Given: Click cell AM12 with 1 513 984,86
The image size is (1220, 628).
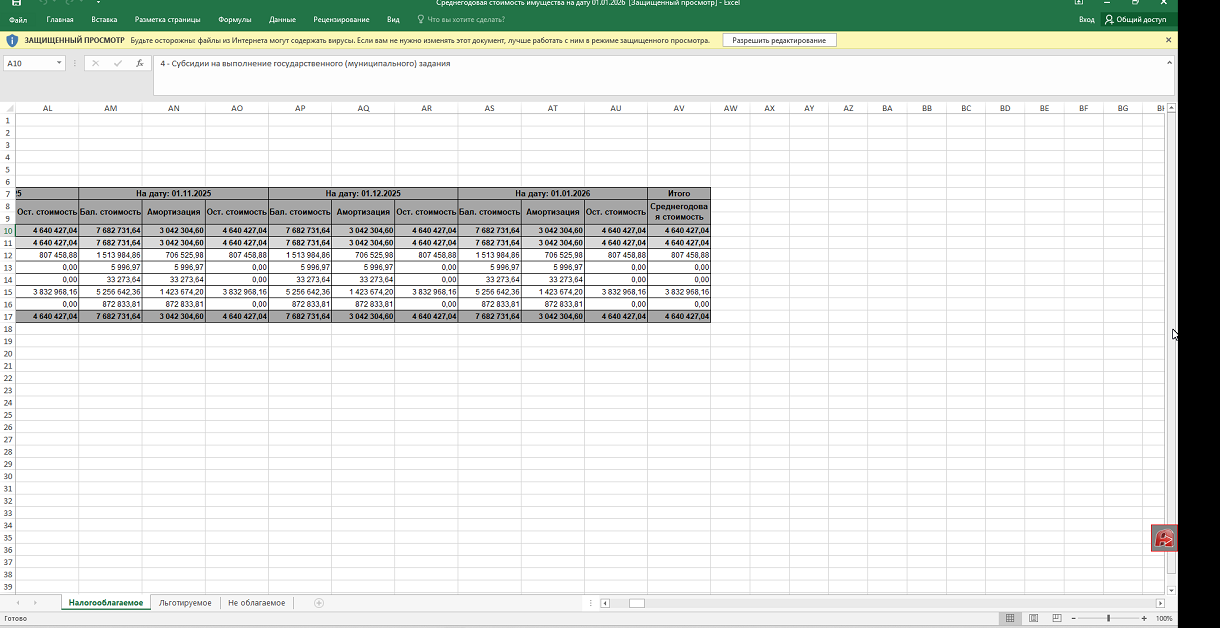Looking at the screenshot, I should coord(110,255).
